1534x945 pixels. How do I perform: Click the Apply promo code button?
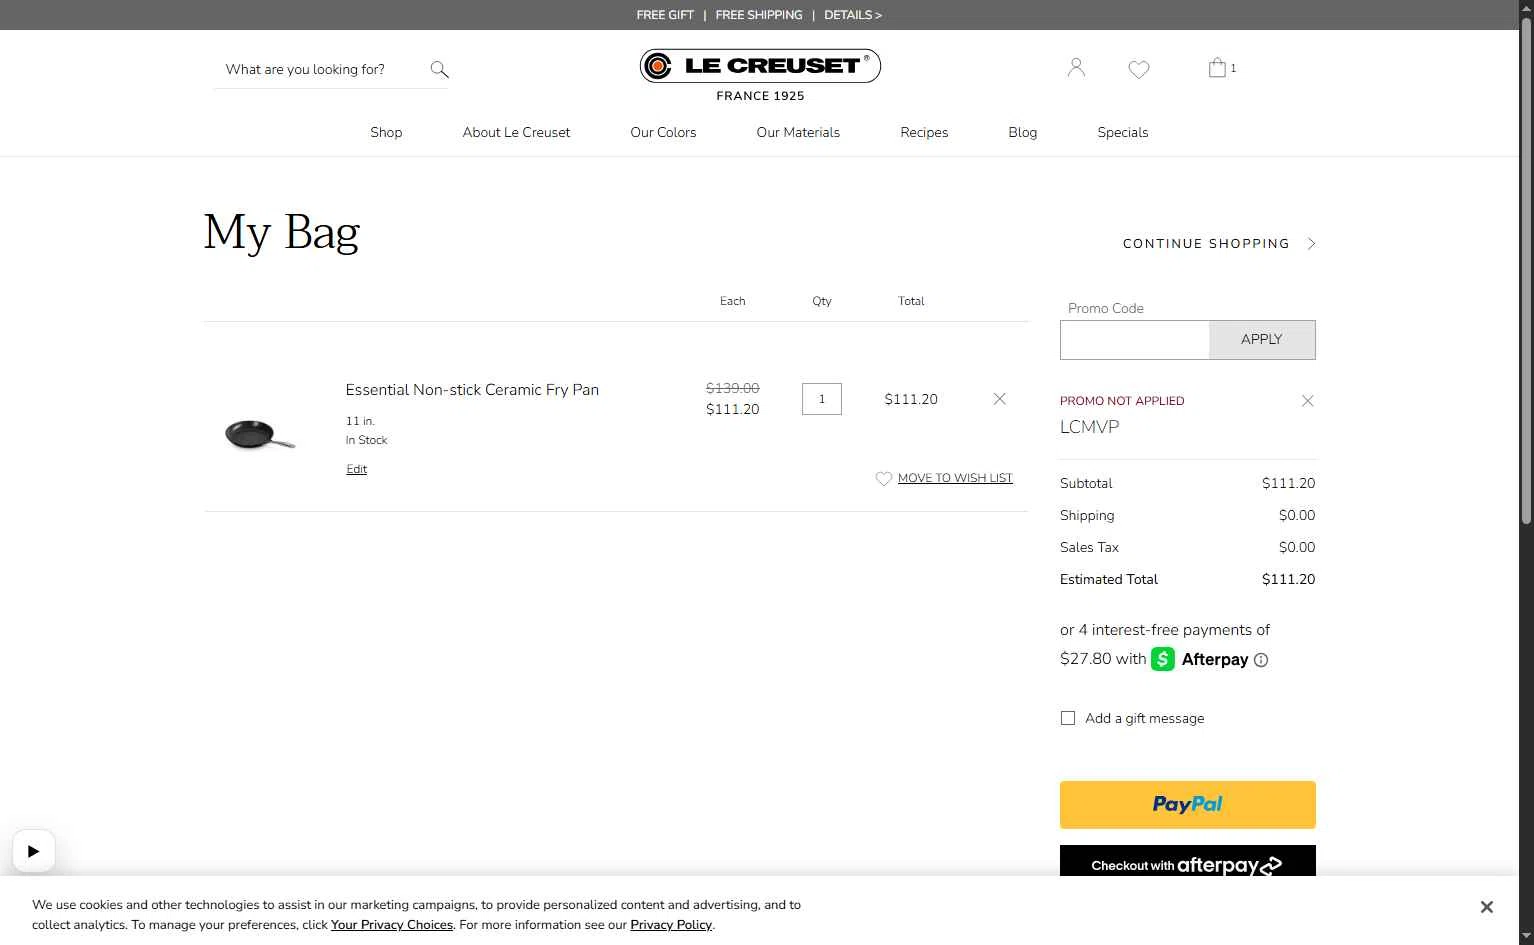(1262, 340)
